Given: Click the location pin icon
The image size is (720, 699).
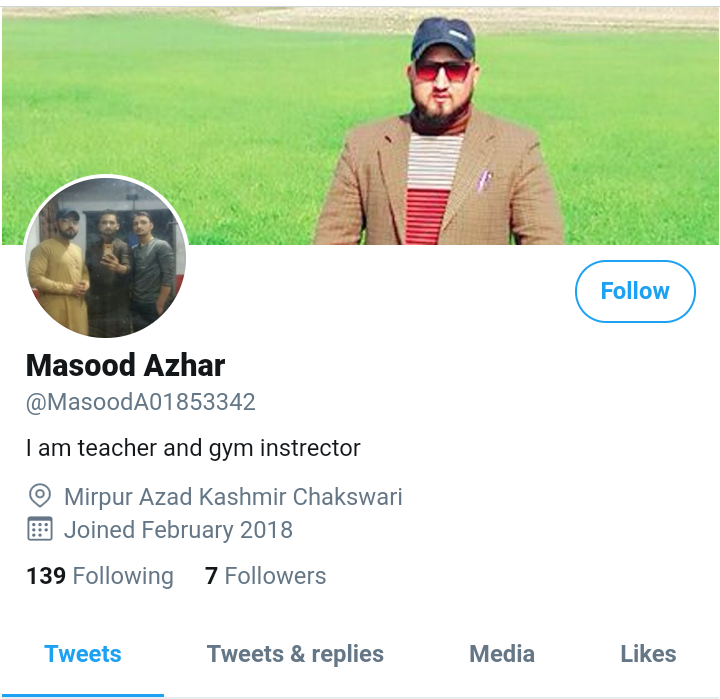Looking at the screenshot, I should tap(40, 496).
